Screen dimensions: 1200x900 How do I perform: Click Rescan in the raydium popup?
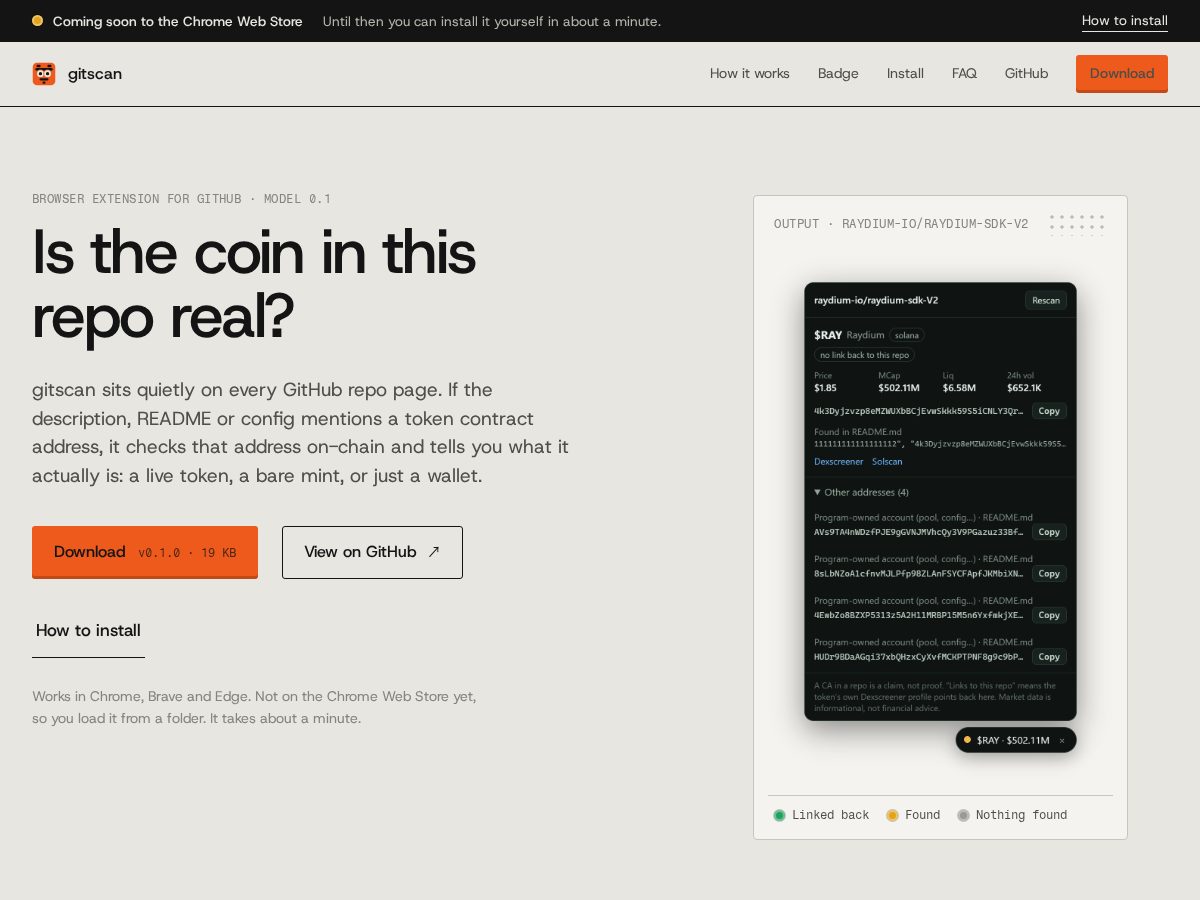tap(1046, 300)
